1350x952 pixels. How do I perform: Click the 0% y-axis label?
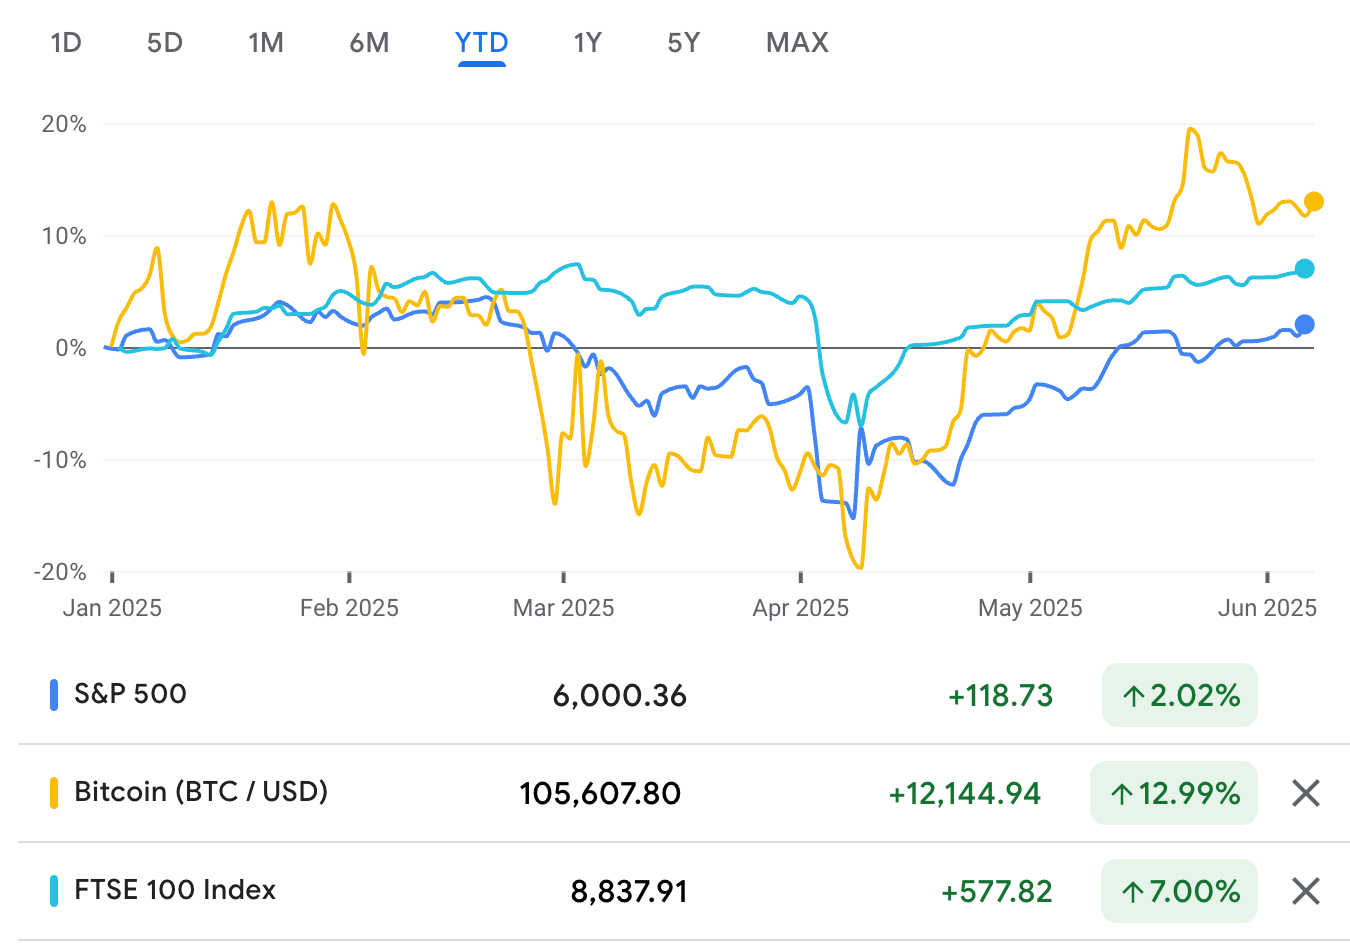pyautogui.click(x=71, y=349)
